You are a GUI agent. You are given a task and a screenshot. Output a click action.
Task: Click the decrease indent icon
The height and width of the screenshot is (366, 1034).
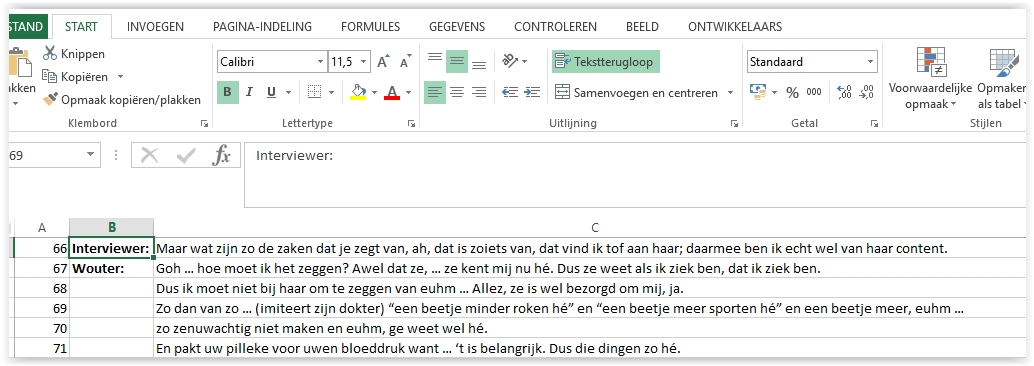pos(510,92)
